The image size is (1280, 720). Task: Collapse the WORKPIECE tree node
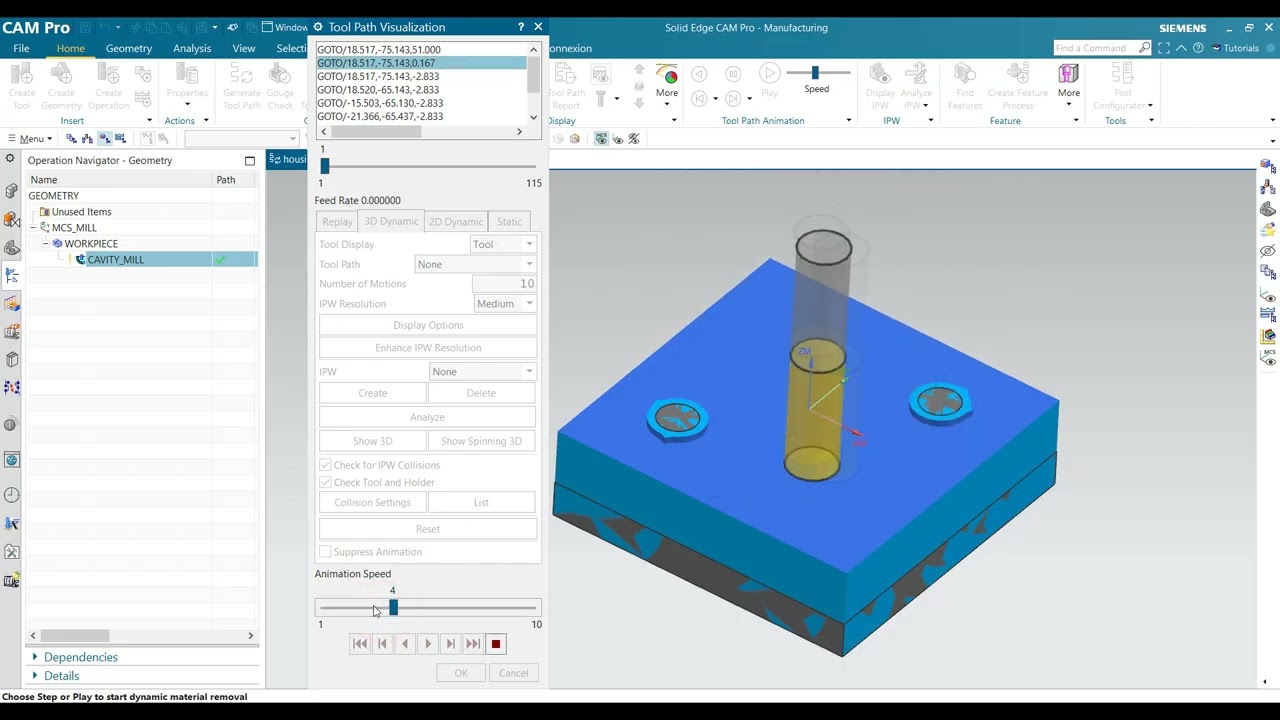(x=45, y=244)
